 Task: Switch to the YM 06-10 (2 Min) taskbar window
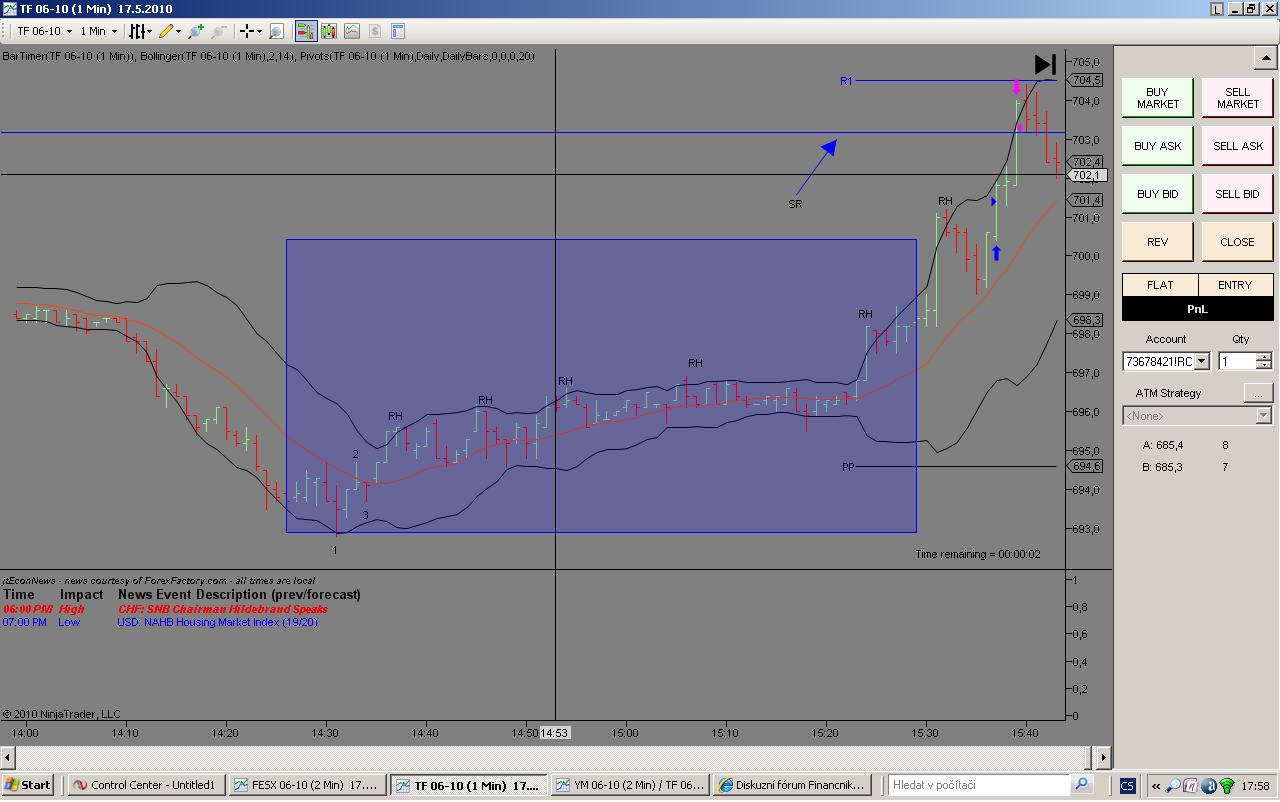[x=630, y=785]
